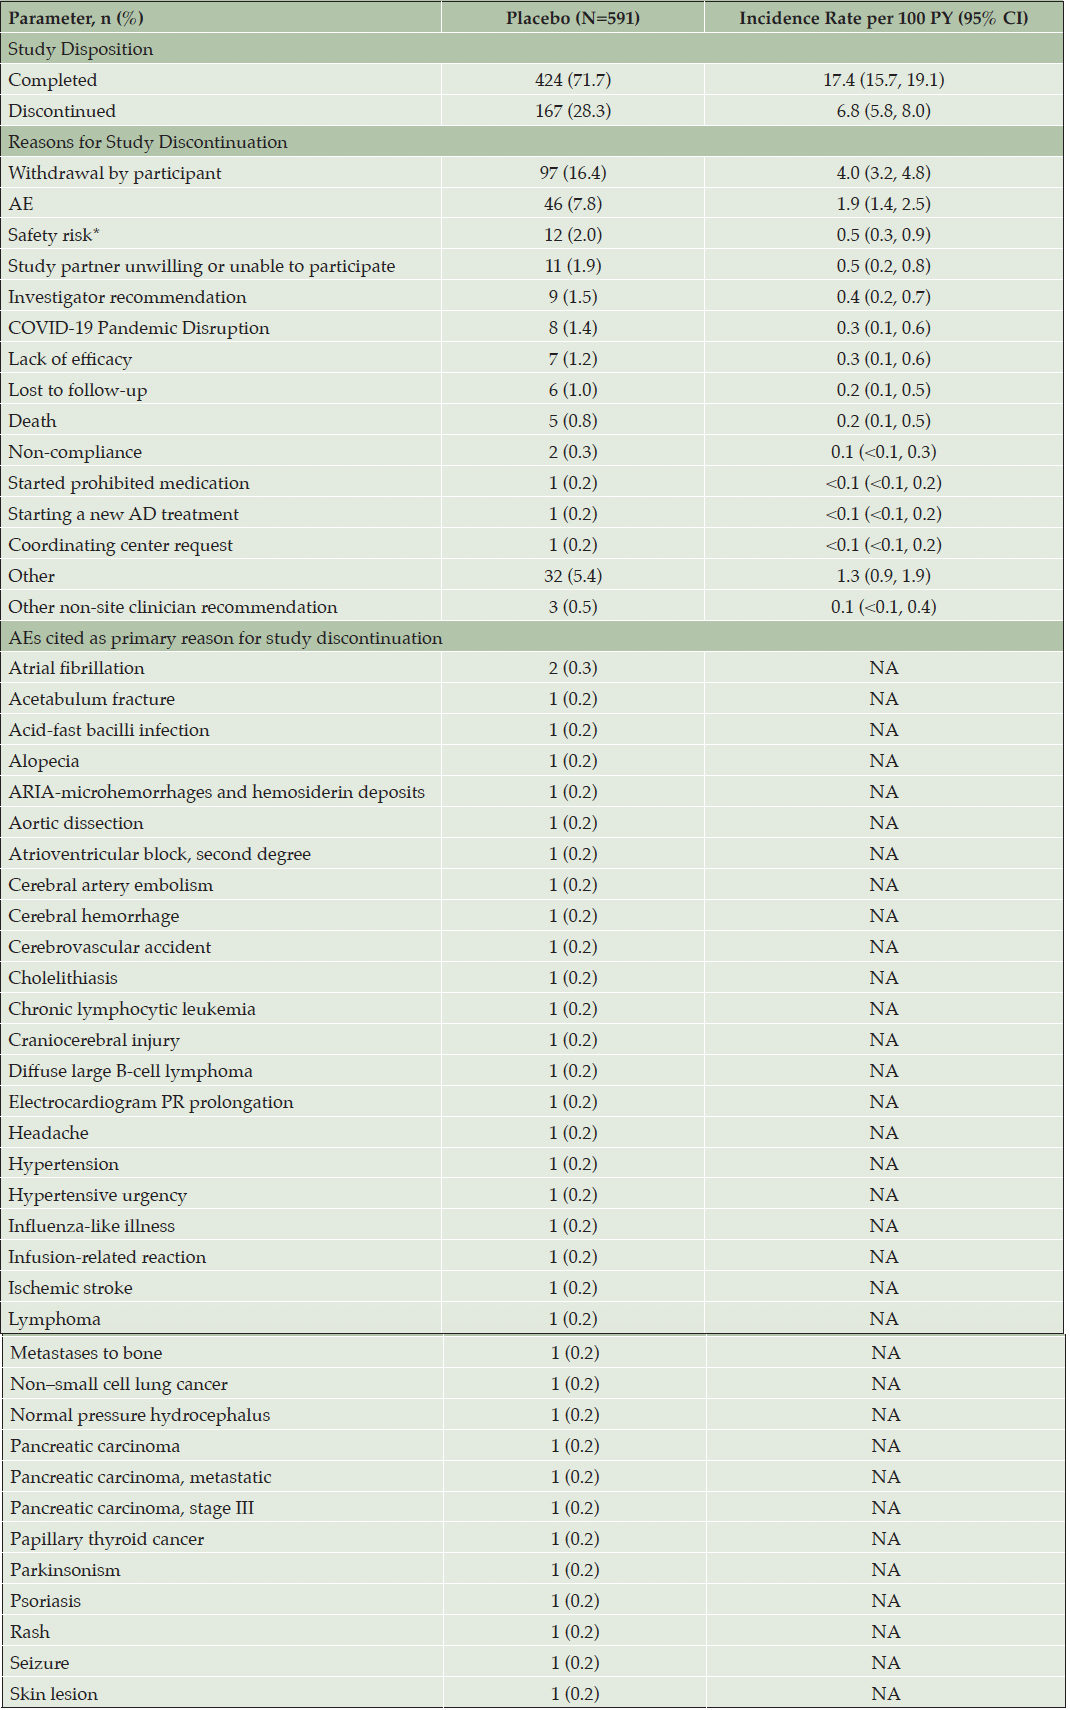
Task: Click 'Study partner unwilling or unable to participate'
Action: 202,266
